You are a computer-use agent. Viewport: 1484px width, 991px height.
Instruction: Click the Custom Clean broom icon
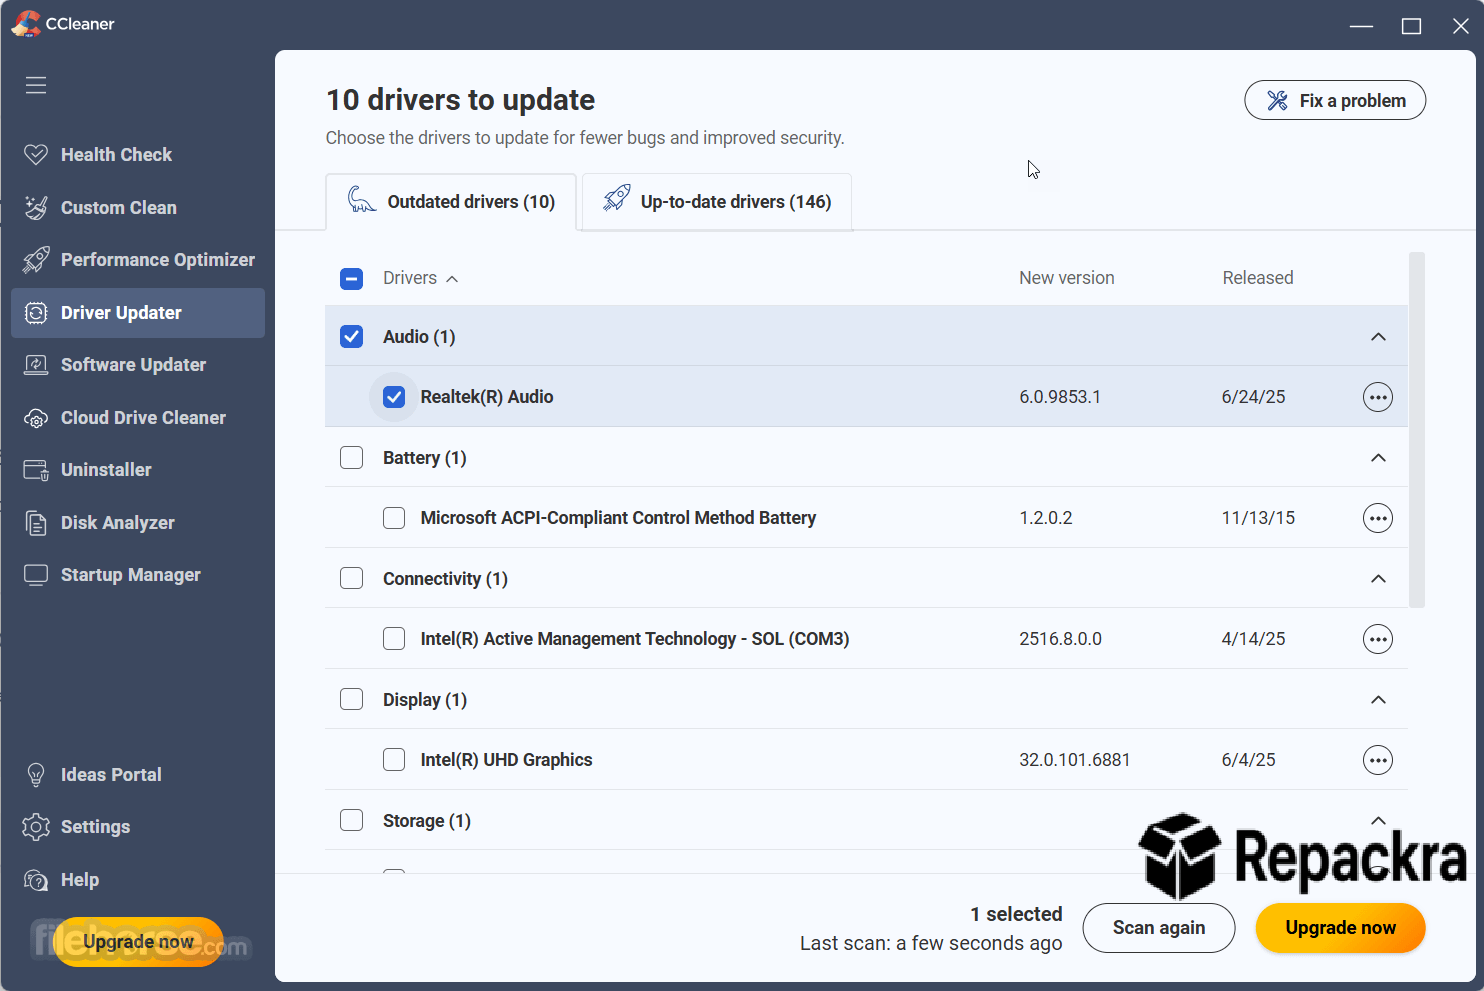coord(36,207)
